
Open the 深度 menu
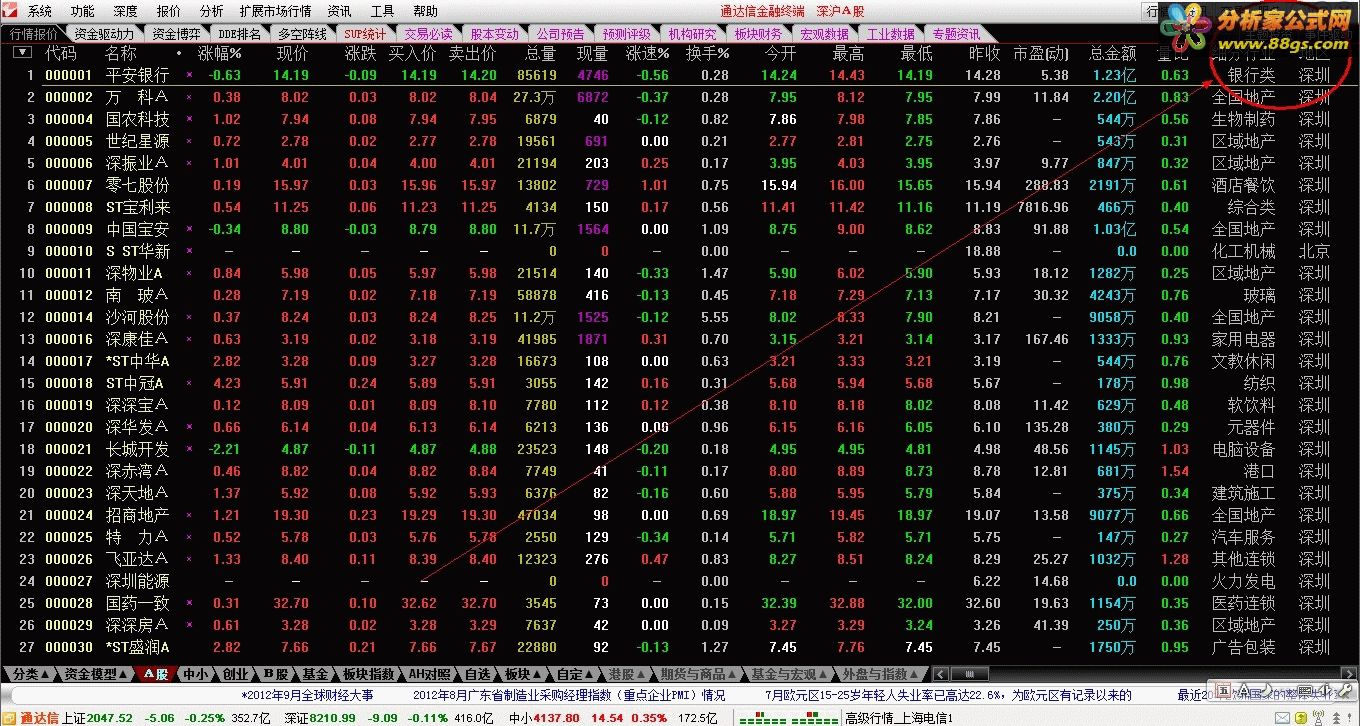tap(125, 11)
